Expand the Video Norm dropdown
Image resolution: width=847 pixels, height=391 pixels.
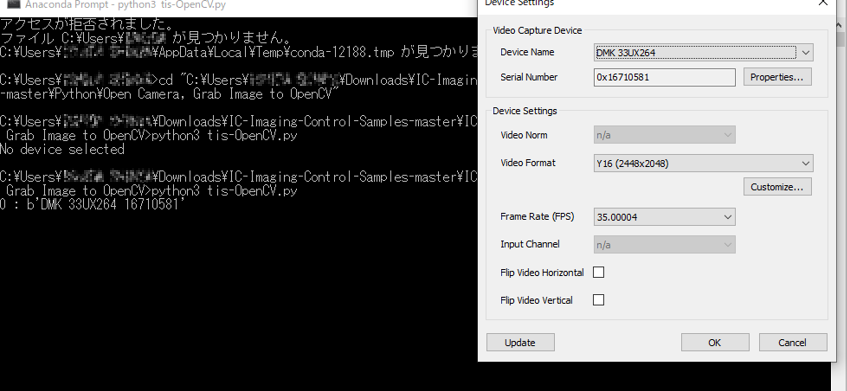[x=664, y=135]
